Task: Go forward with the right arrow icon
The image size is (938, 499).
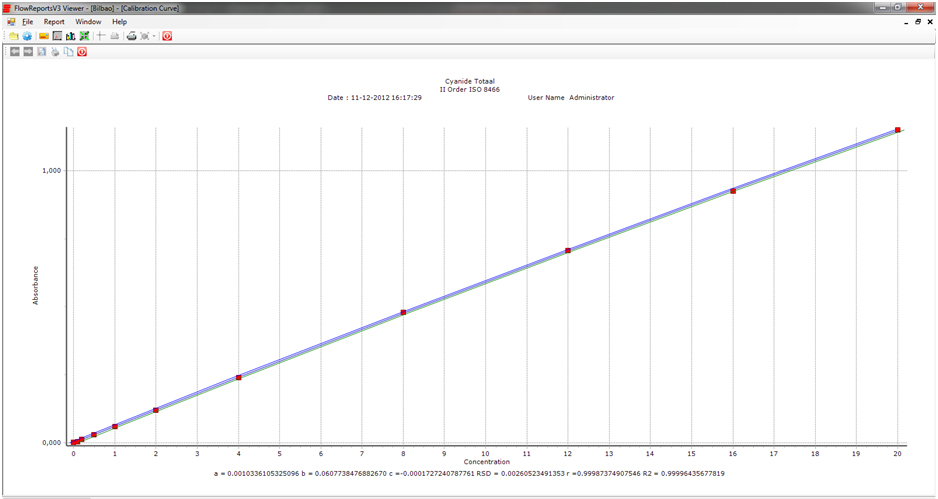Action: 28,51
